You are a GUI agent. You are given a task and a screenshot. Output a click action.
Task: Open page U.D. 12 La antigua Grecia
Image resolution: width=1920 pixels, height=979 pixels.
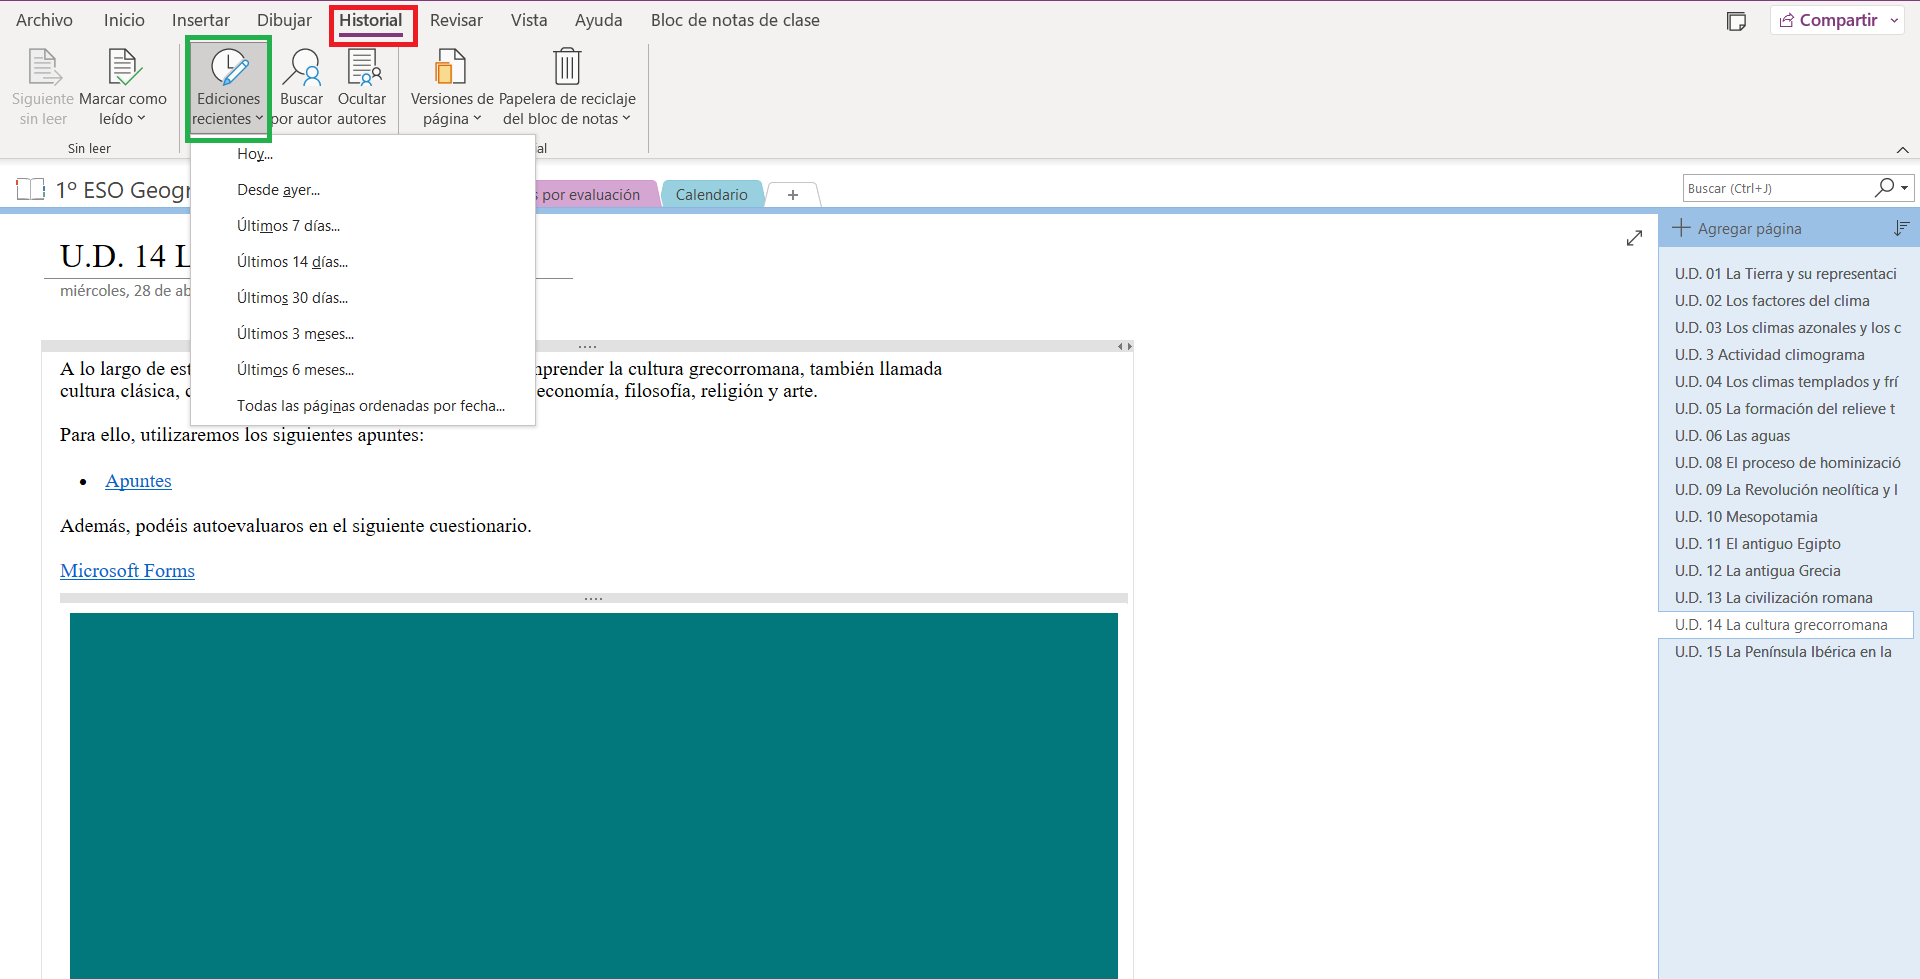(1786, 571)
